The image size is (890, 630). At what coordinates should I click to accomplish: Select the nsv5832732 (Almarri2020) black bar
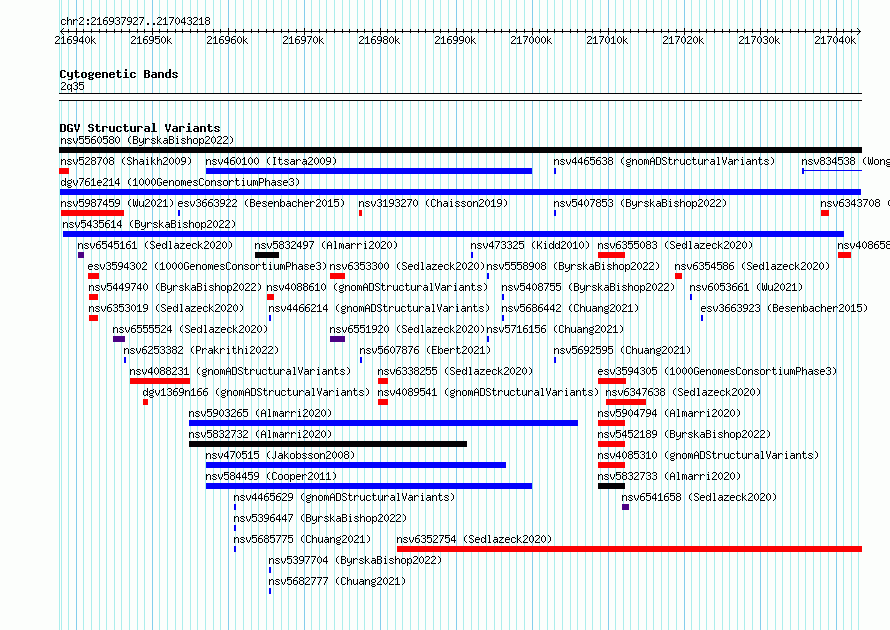pos(328,444)
